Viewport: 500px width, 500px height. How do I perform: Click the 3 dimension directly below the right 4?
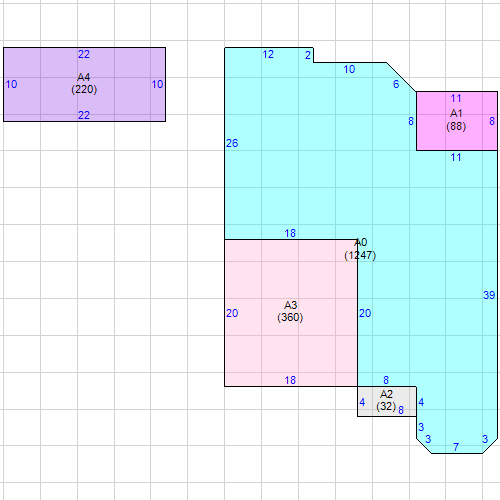point(421,427)
